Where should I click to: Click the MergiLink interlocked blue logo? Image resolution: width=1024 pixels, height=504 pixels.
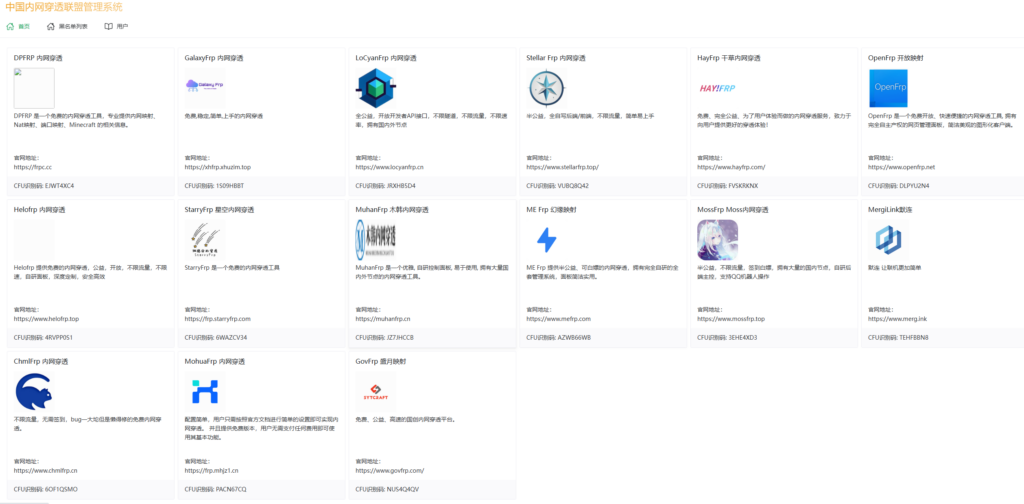888,240
